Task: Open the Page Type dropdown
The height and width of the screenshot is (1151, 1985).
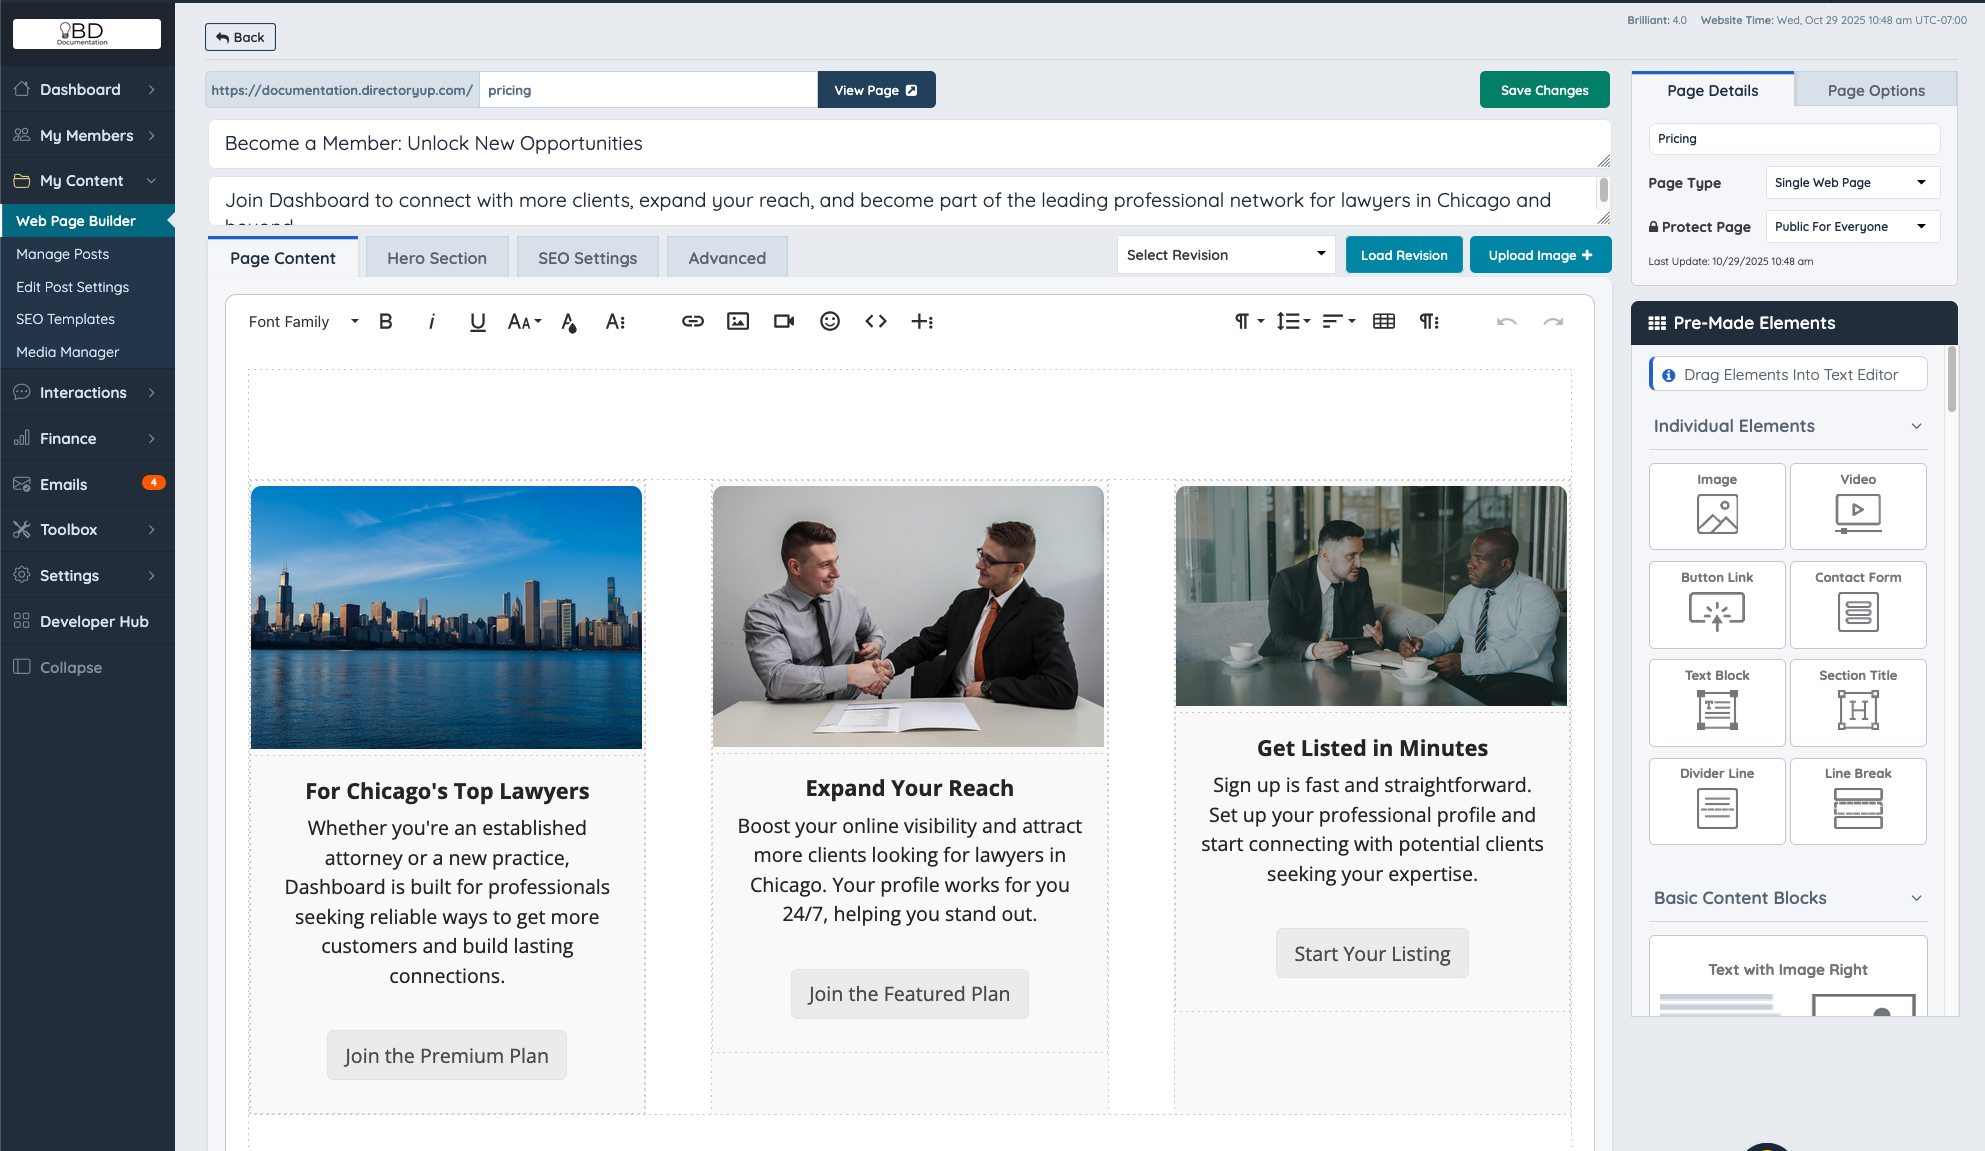Action: pyautogui.click(x=1851, y=183)
